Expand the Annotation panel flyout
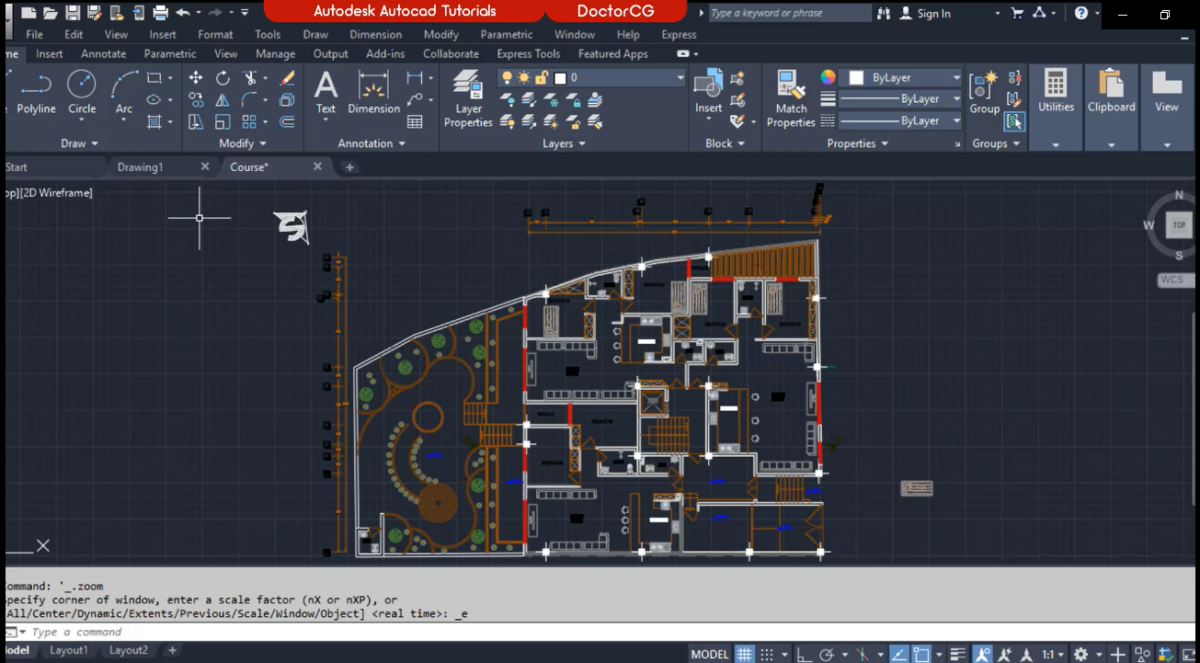Image resolution: width=1200 pixels, height=663 pixels. [371, 143]
